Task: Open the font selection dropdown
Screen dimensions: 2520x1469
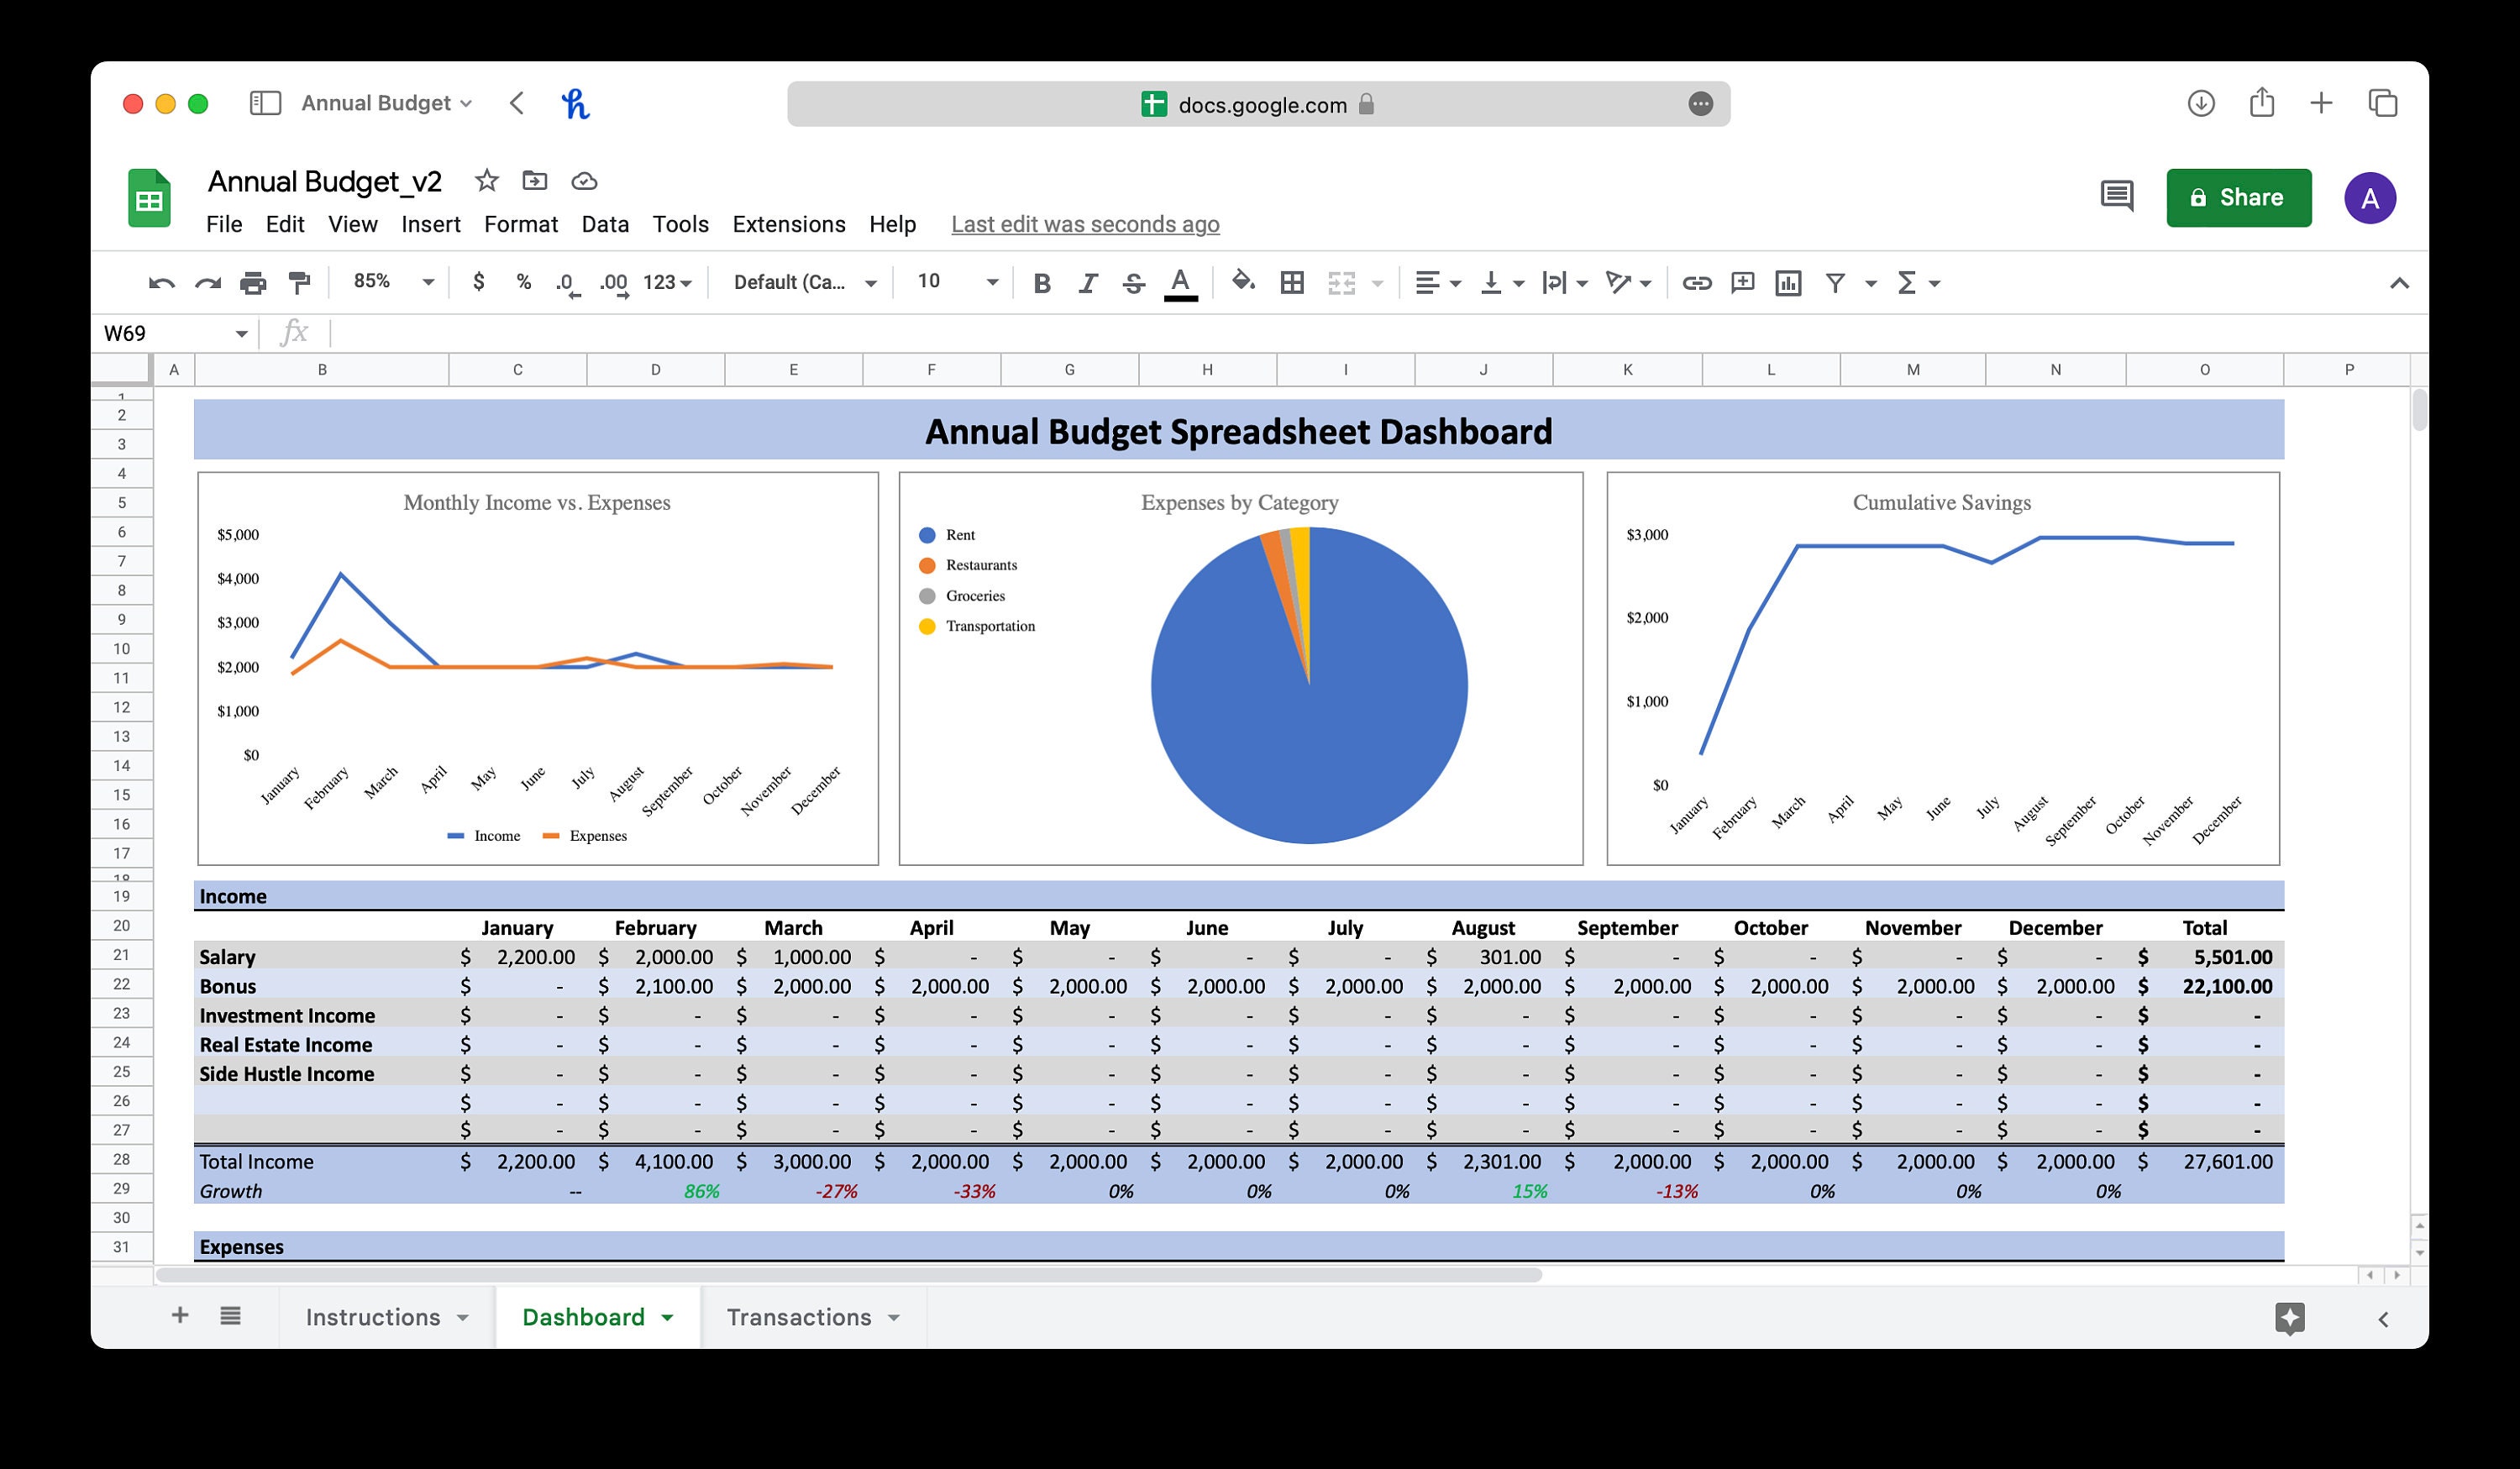Action: [x=800, y=283]
